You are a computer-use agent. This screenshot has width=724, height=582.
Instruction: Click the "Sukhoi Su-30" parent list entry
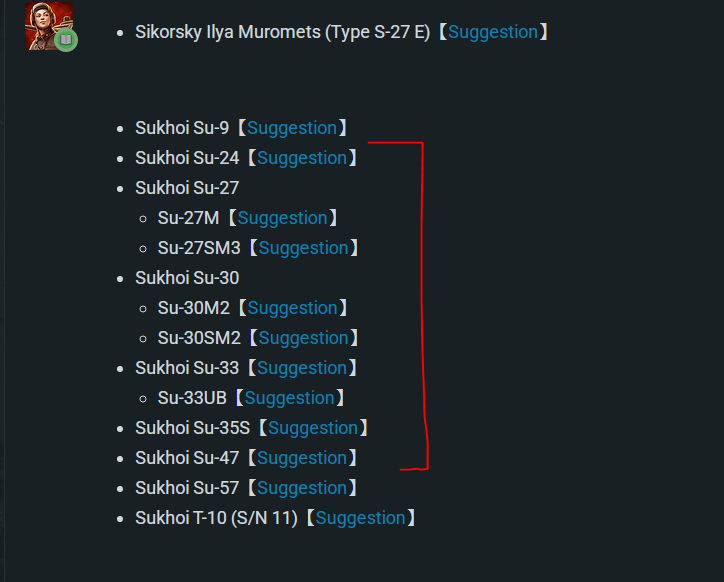click(187, 278)
